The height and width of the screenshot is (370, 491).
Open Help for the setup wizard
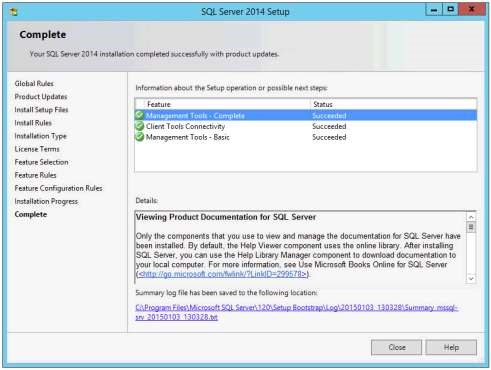pyautogui.click(x=451, y=347)
